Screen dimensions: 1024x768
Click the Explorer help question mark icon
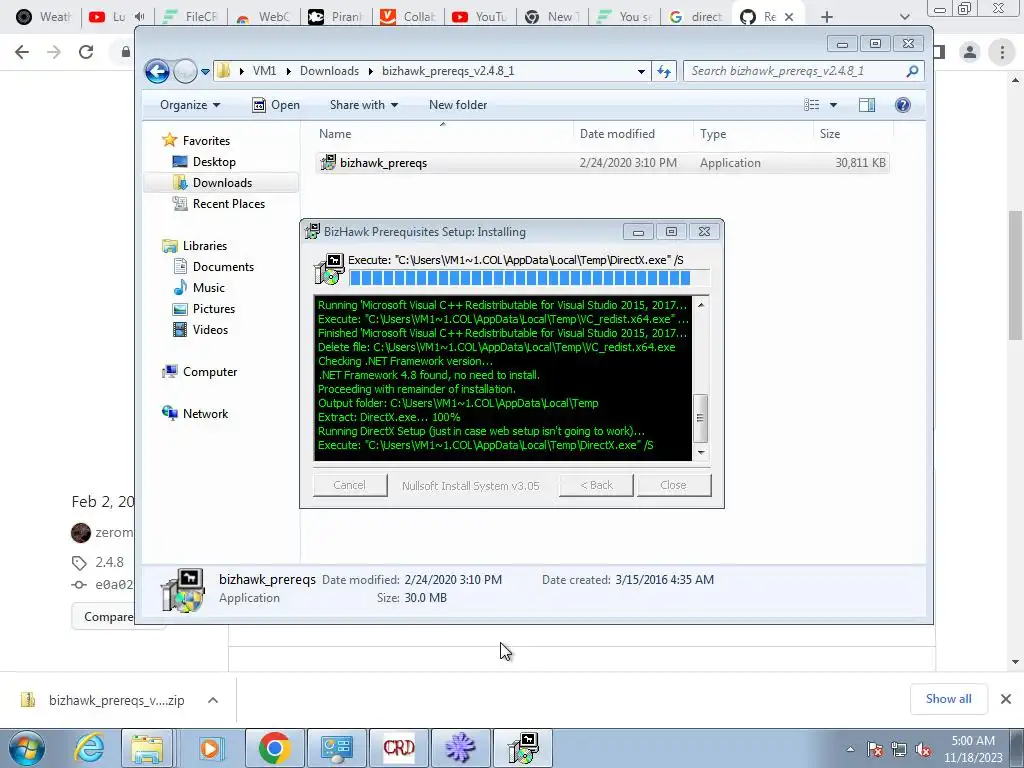click(x=903, y=105)
